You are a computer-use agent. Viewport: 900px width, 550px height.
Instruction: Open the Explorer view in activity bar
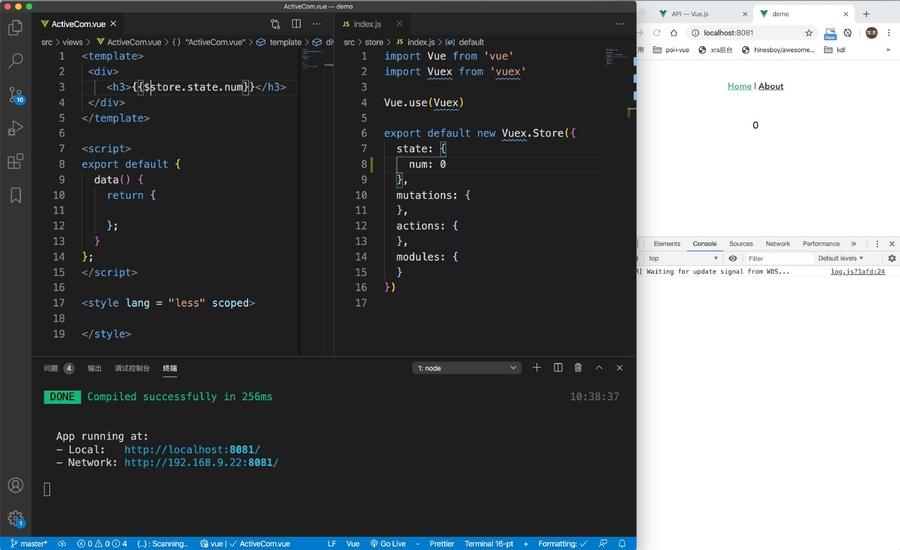15,28
